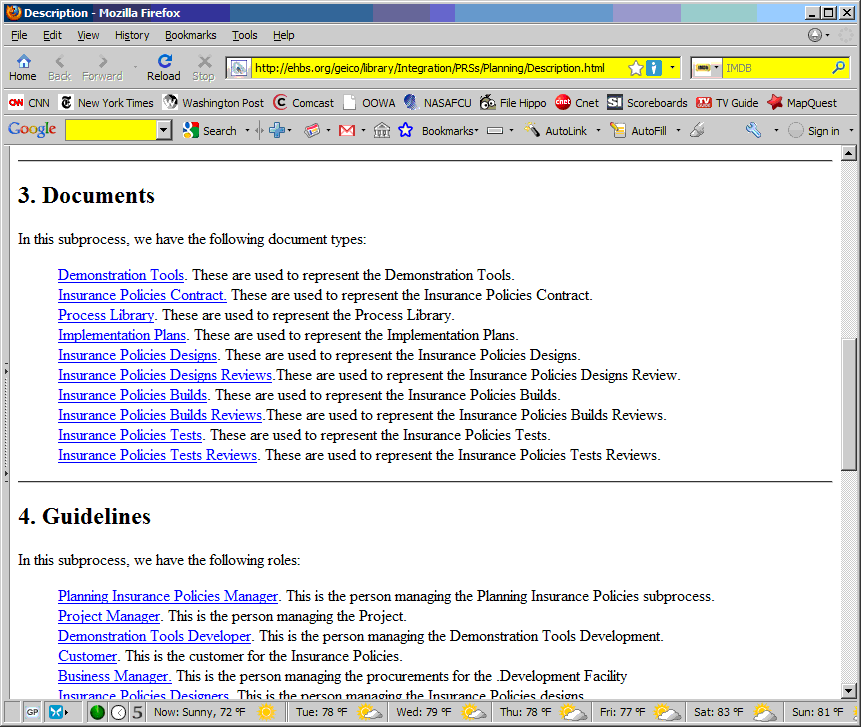Screen dimensions: 861x727
Task: Open the View menu
Action: point(88,35)
